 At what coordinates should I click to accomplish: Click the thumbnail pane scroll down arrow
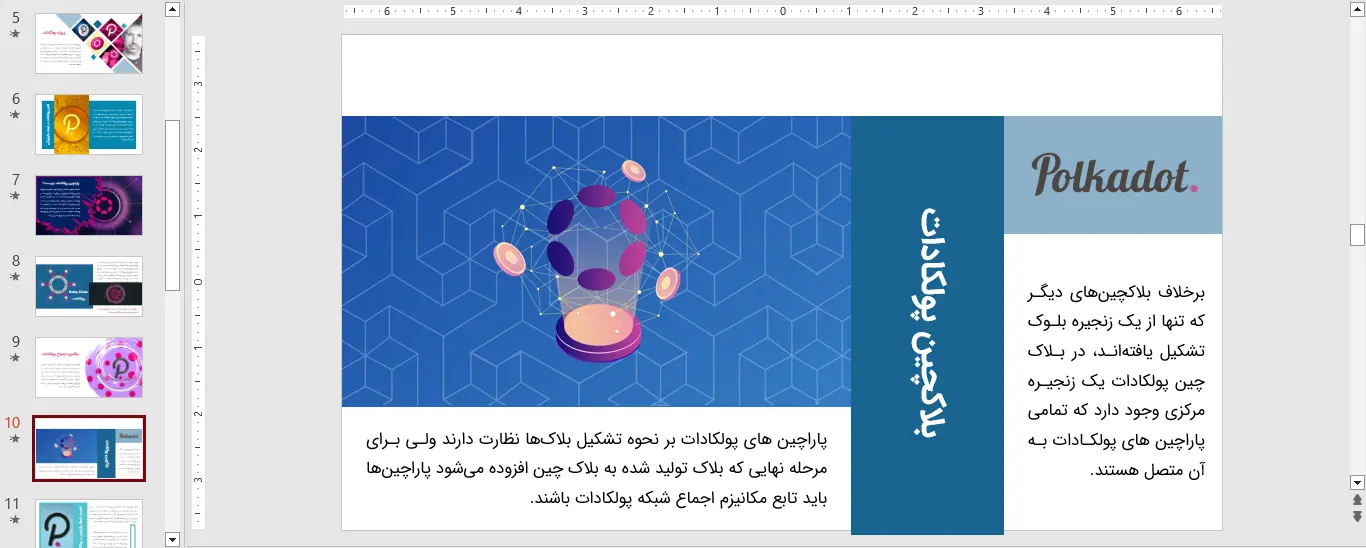tap(172, 539)
